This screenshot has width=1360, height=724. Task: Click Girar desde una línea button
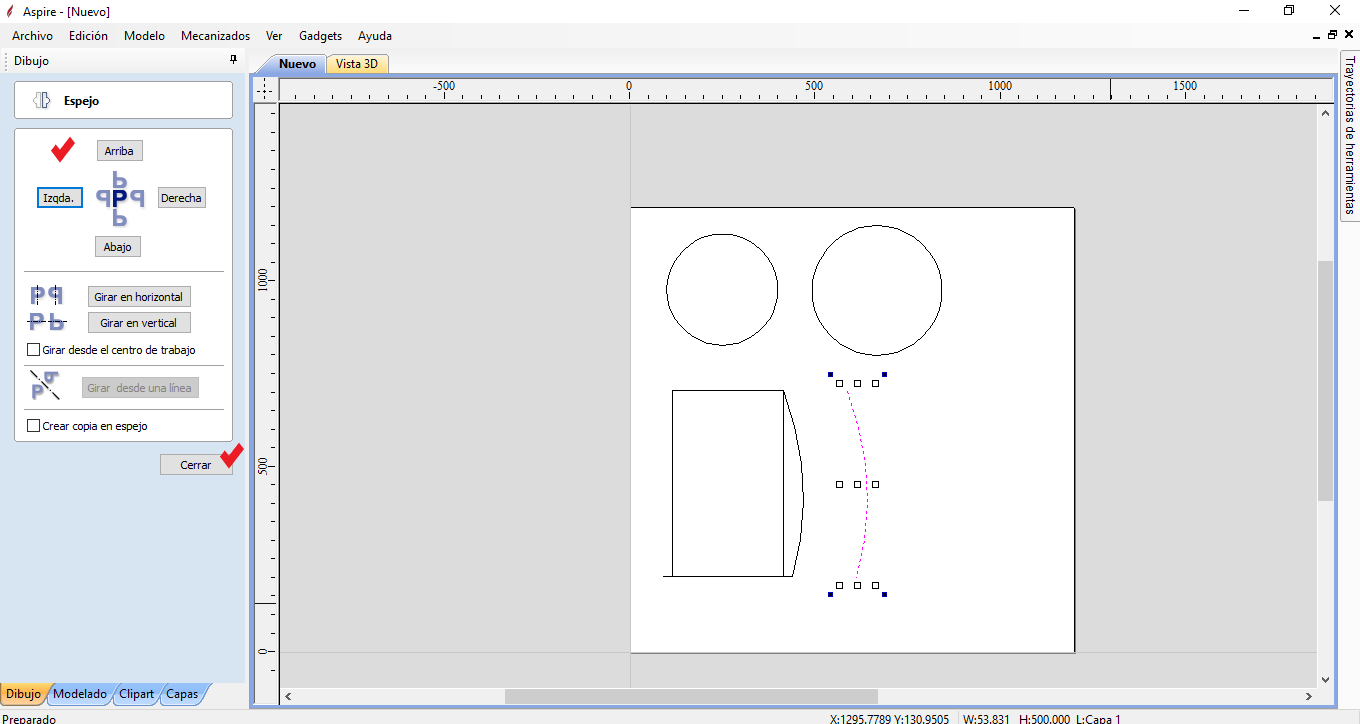[141, 388]
